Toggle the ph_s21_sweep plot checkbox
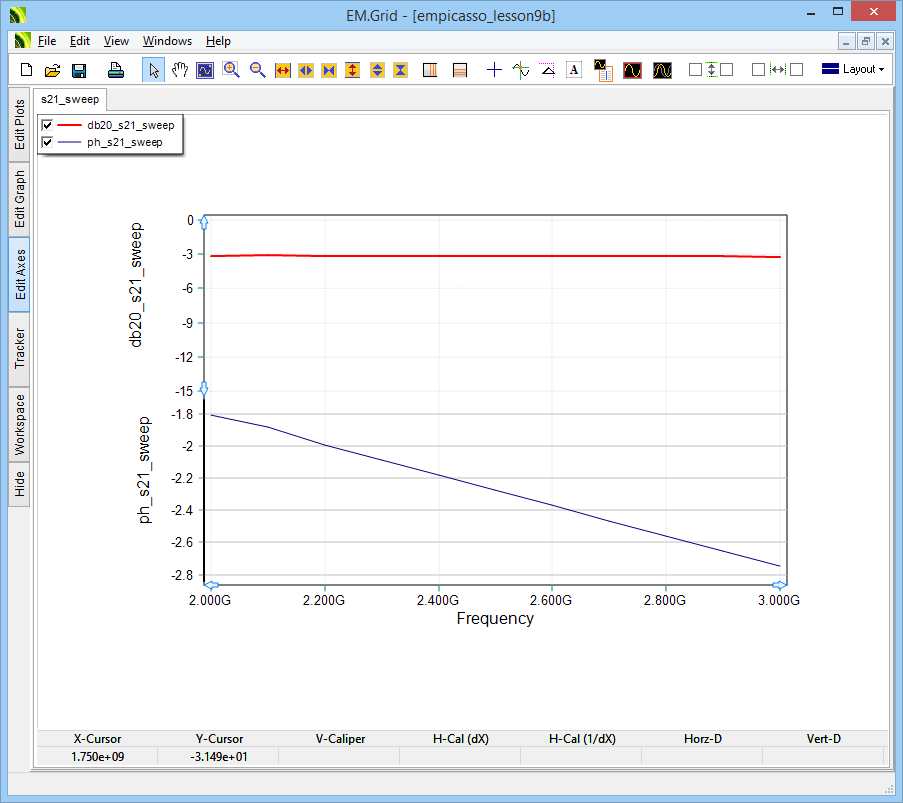Image resolution: width=903 pixels, height=803 pixels. click(47, 143)
